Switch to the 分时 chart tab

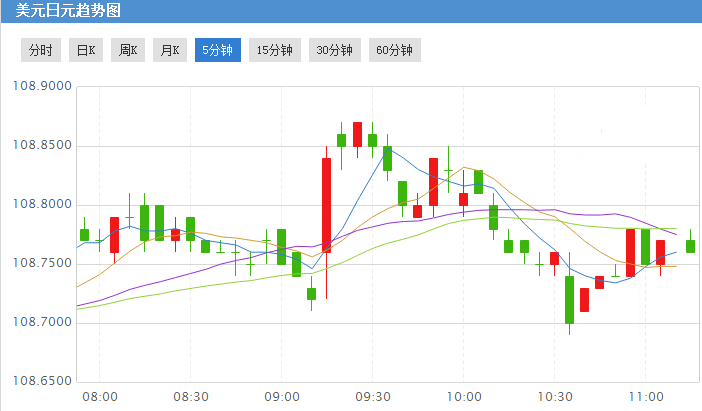pos(40,50)
